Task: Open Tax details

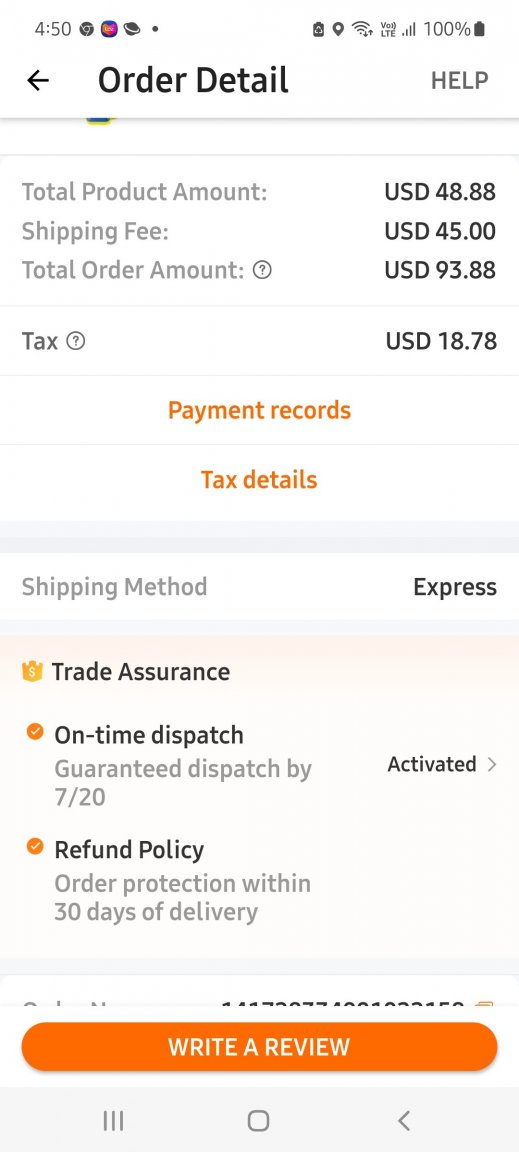Action: click(260, 480)
